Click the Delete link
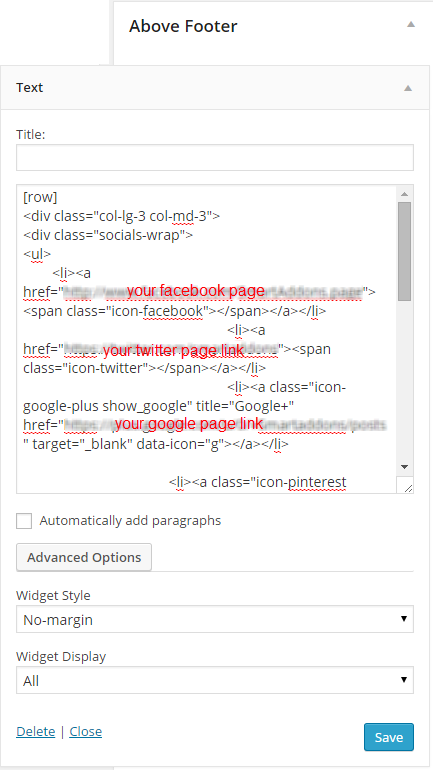This screenshot has height=770, width=433. click(x=35, y=732)
